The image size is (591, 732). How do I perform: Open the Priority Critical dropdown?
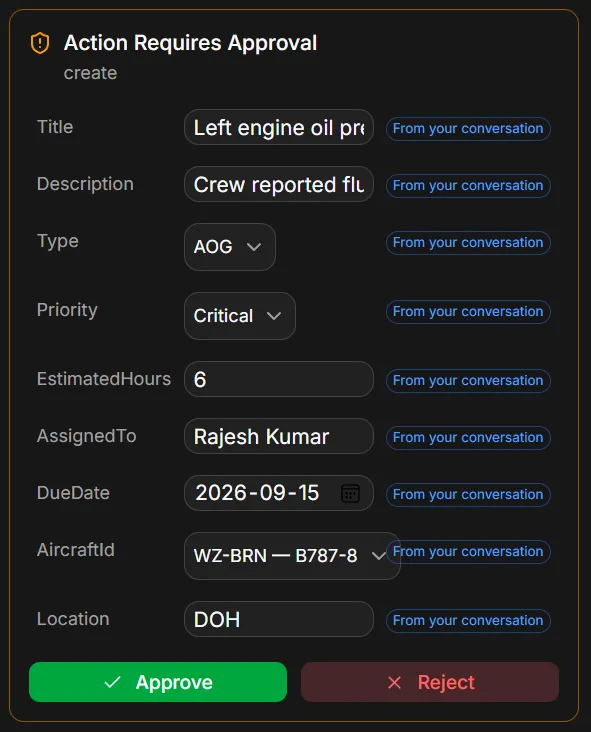pyautogui.click(x=239, y=316)
